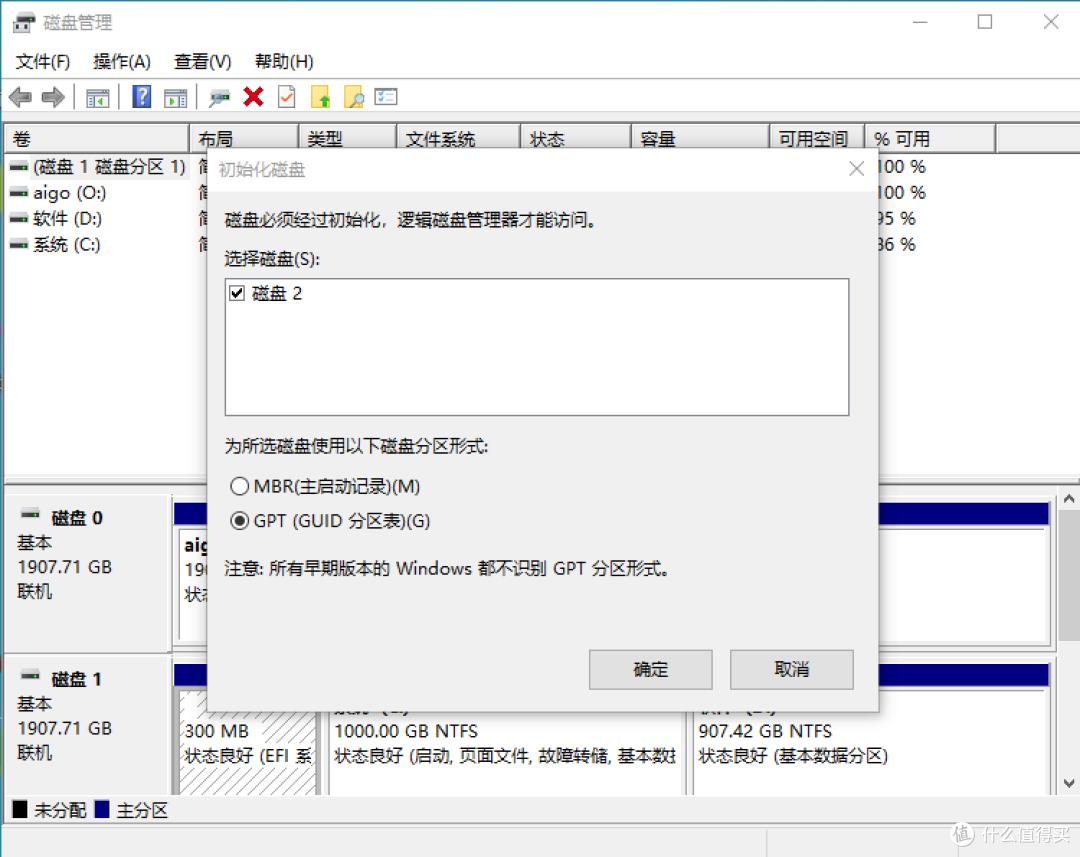
Task: Click 取消 button in initialize dialog
Action: click(791, 669)
